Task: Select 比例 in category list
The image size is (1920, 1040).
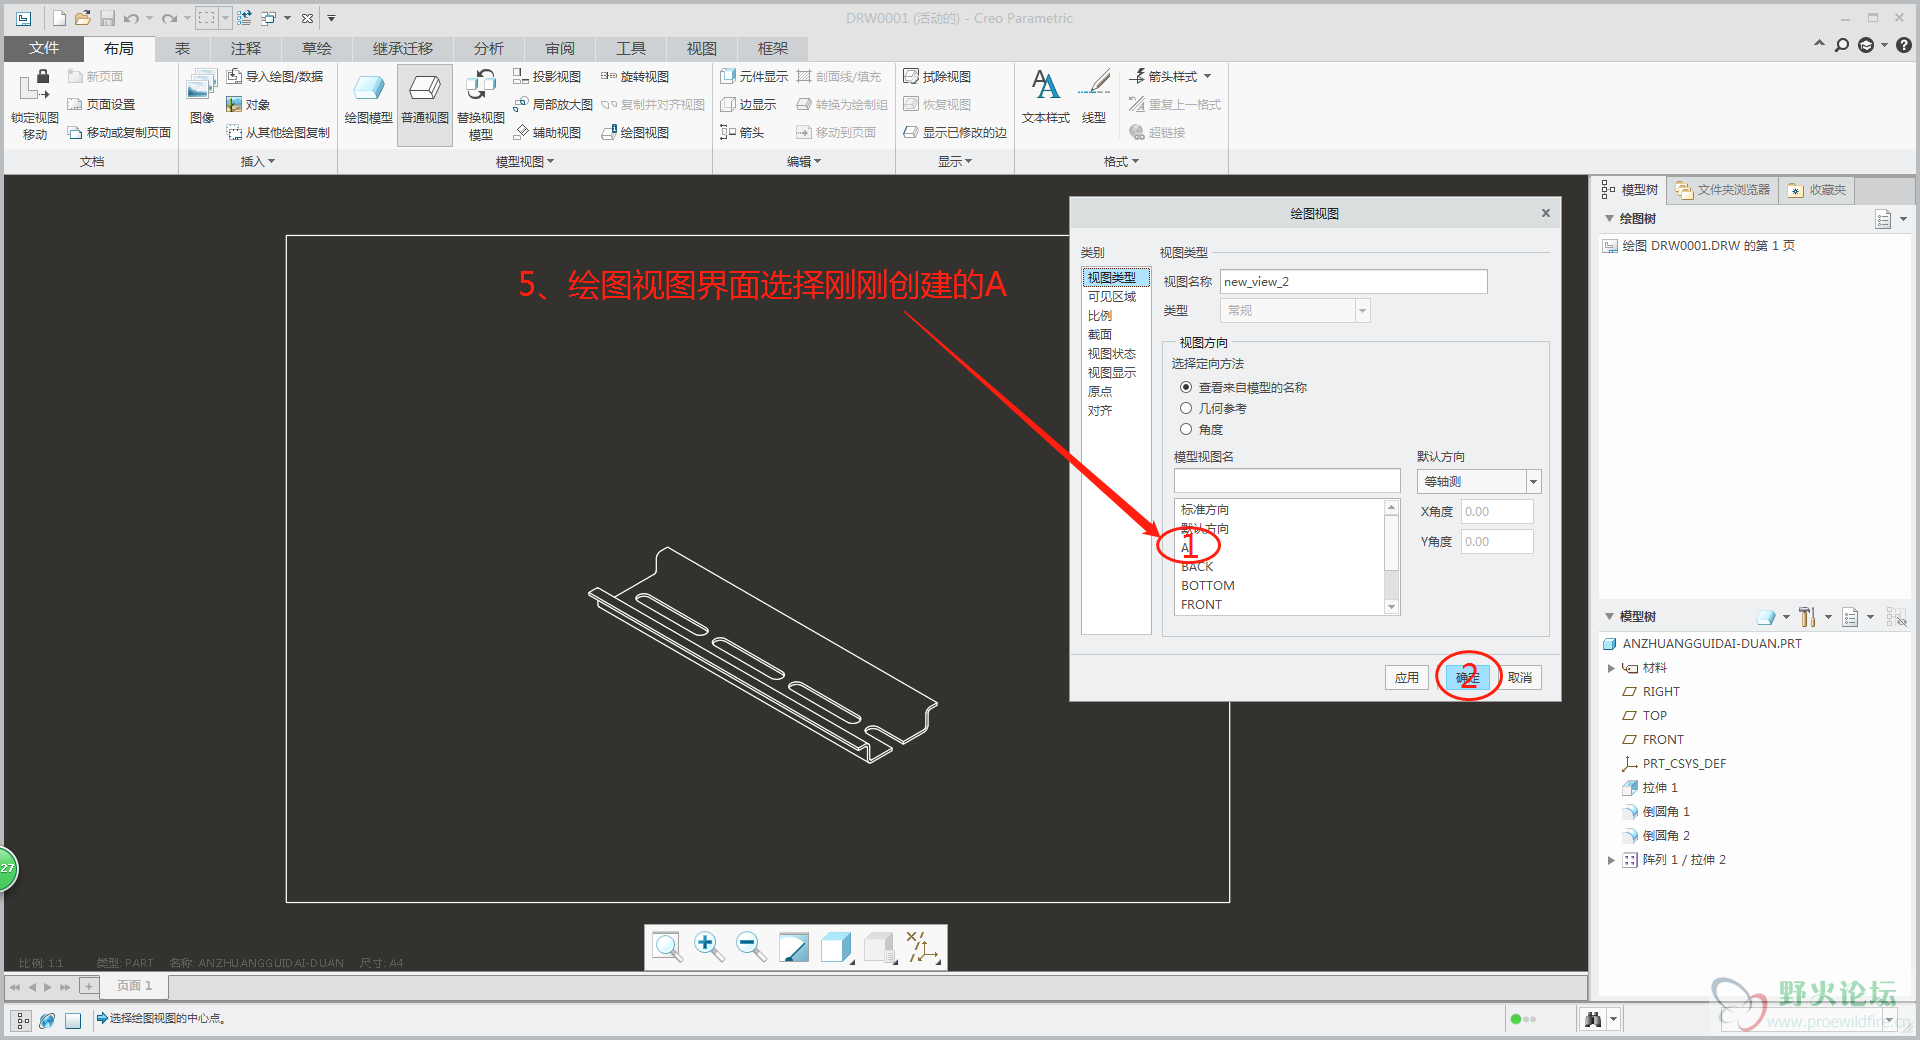Action: [1100, 315]
